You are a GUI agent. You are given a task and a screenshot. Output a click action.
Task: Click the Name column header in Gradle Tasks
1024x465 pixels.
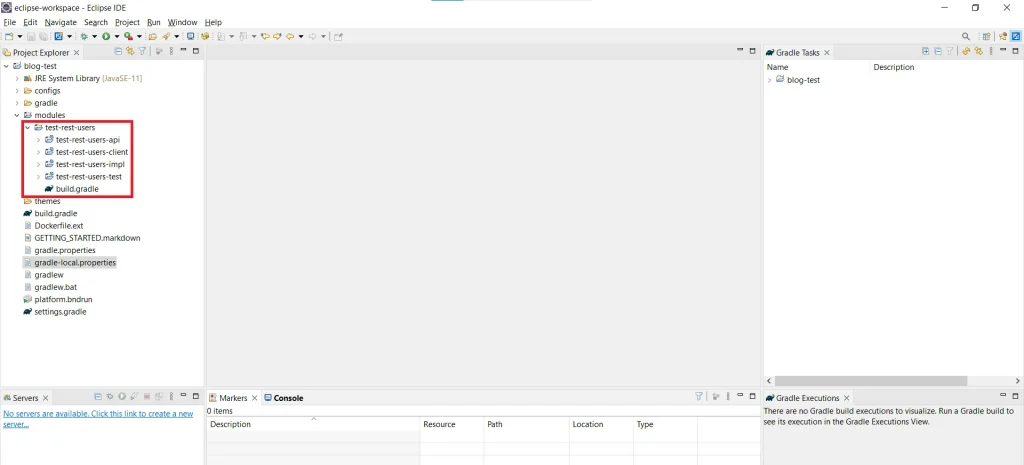point(818,67)
